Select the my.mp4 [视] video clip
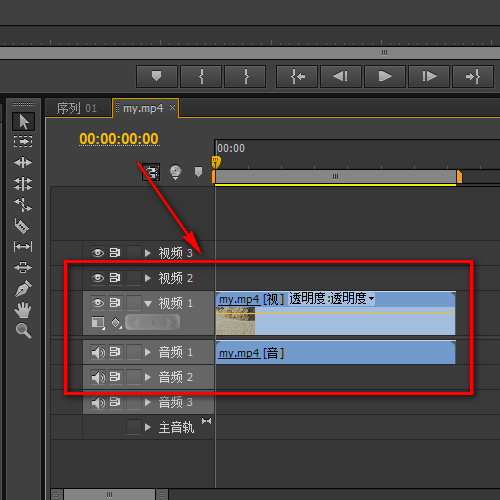The image size is (500, 500). pos(335,313)
